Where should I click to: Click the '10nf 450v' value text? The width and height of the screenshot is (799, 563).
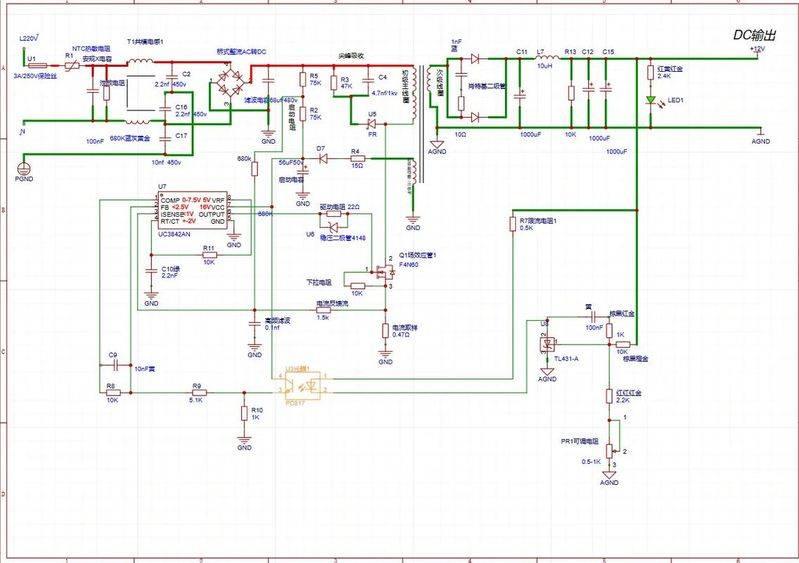(167, 162)
